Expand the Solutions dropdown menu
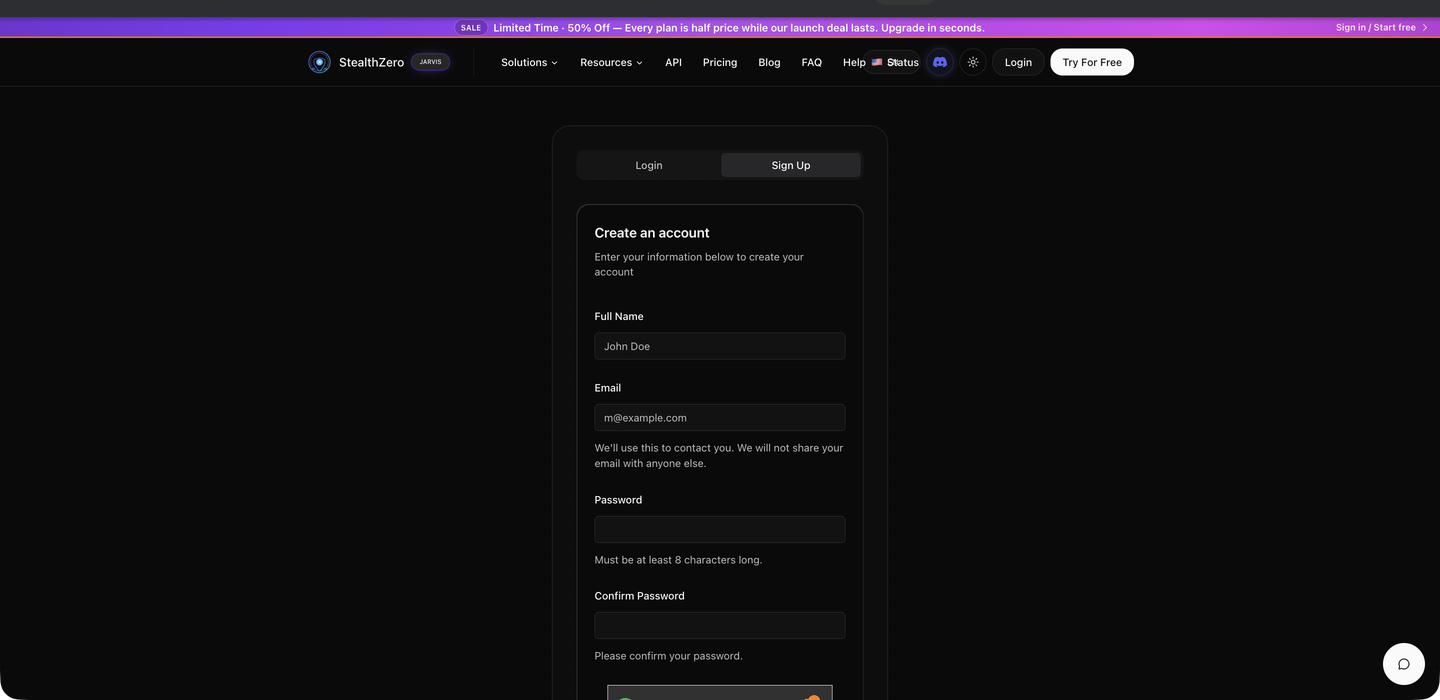1440x700 pixels. pos(529,62)
